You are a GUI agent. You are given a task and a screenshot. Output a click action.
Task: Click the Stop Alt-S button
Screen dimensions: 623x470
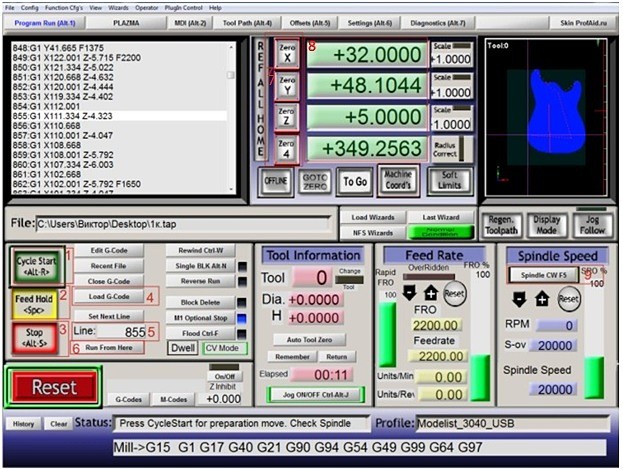(34, 338)
